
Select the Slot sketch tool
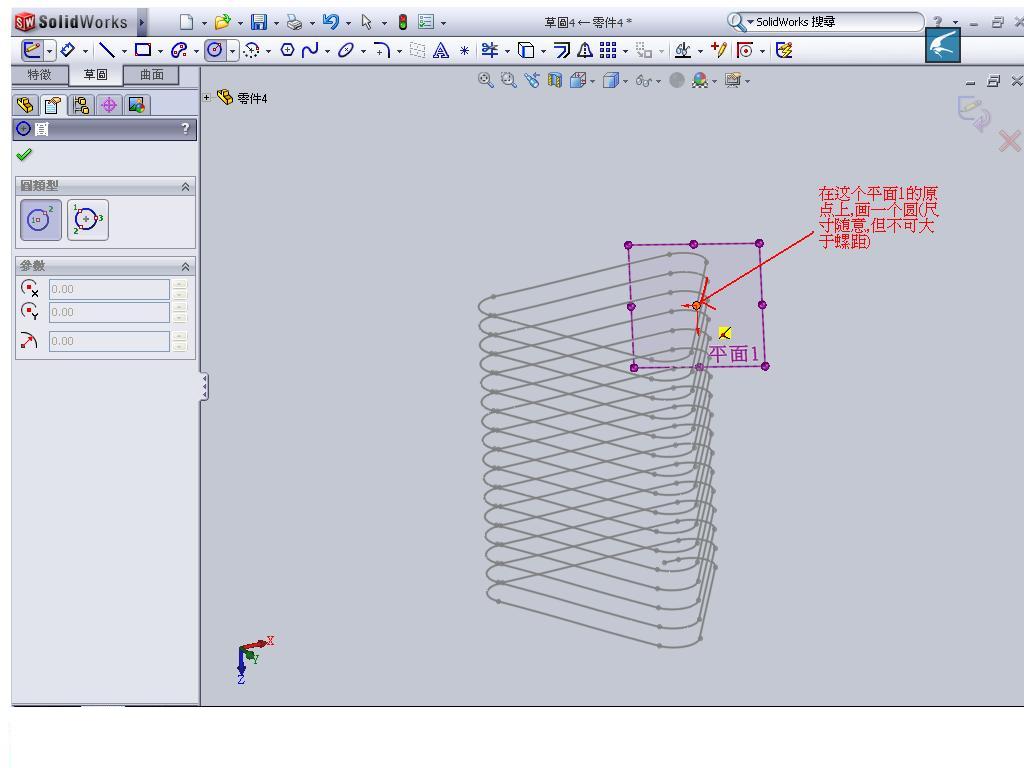click(x=178, y=50)
